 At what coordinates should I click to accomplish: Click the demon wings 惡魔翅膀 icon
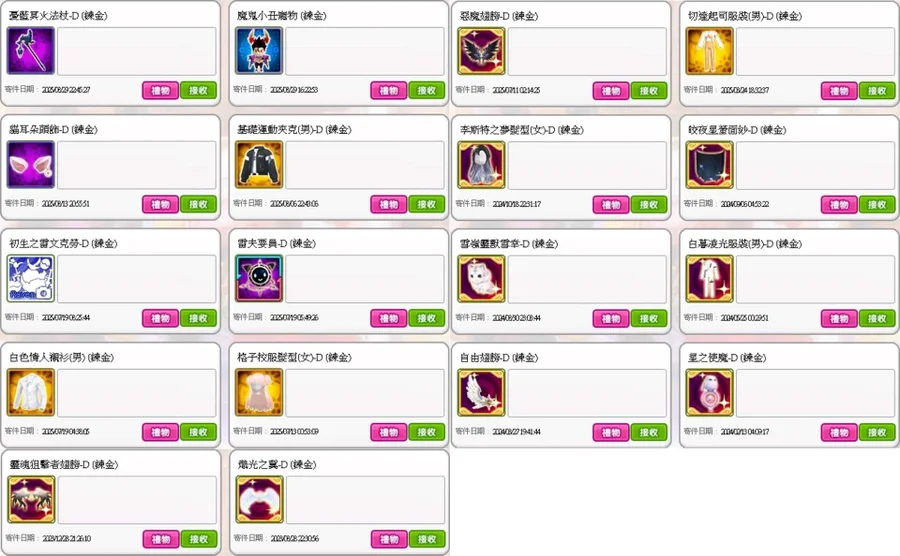481,52
